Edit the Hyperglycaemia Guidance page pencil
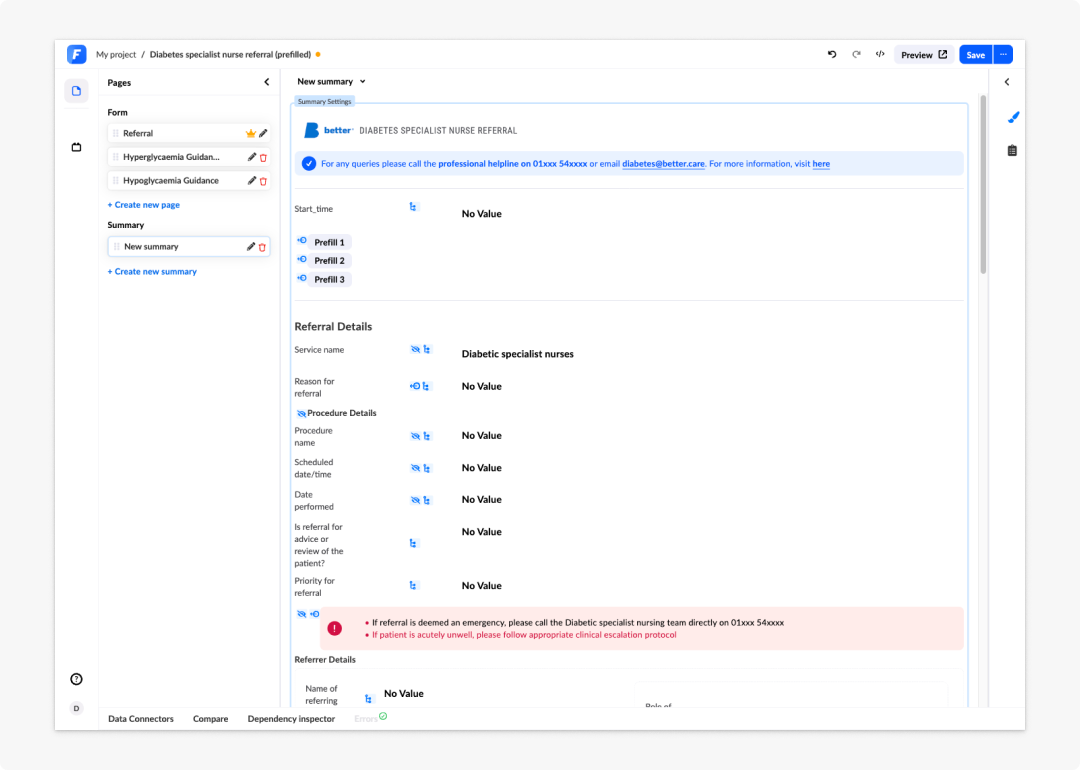This screenshot has width=1080, height=770. [251, 157]
